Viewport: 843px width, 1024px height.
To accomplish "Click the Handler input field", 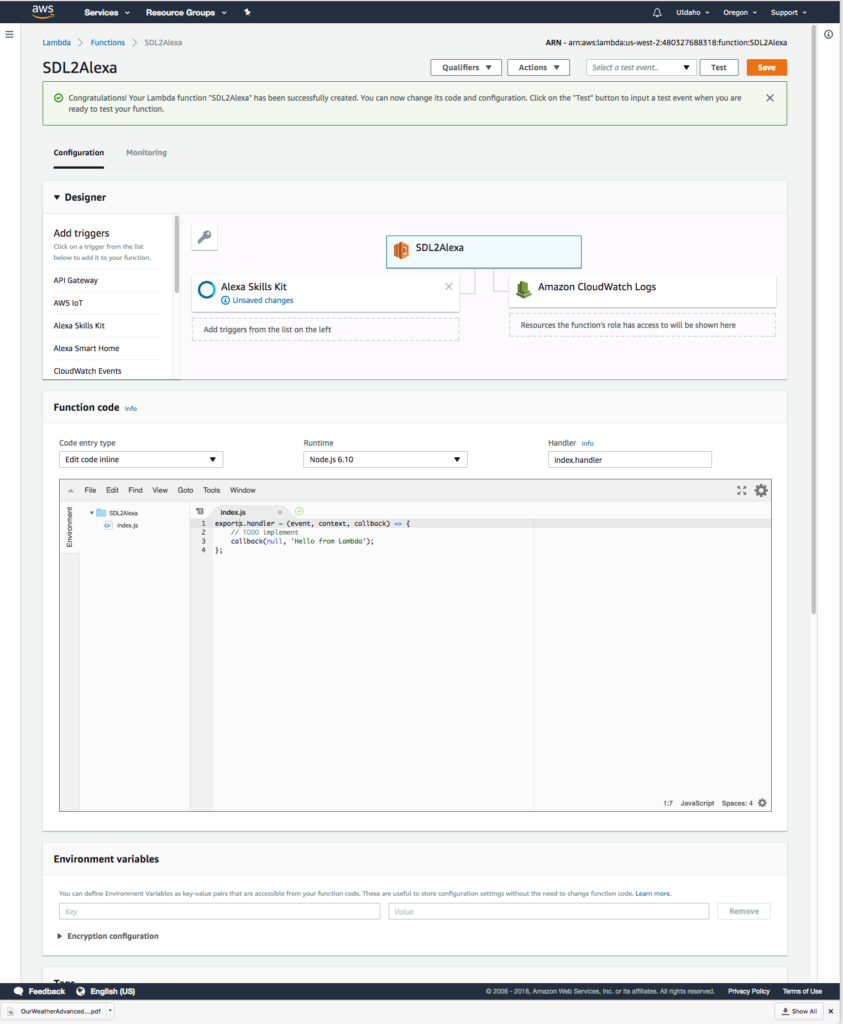I will point(630,460).
